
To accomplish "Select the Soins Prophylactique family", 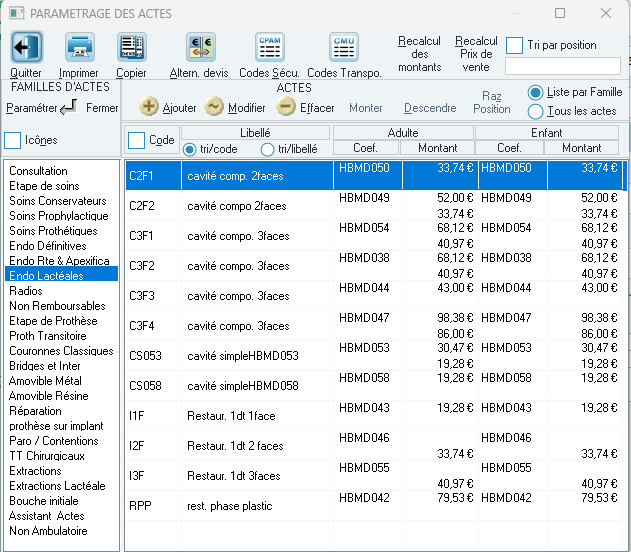I will click(62, 216).
